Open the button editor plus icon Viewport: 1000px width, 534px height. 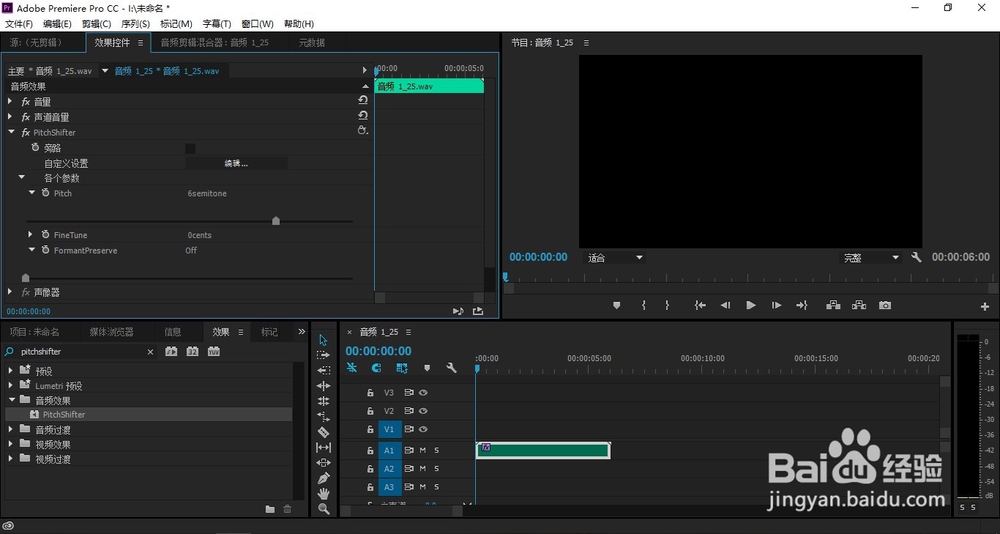click(x=985, y=307)
